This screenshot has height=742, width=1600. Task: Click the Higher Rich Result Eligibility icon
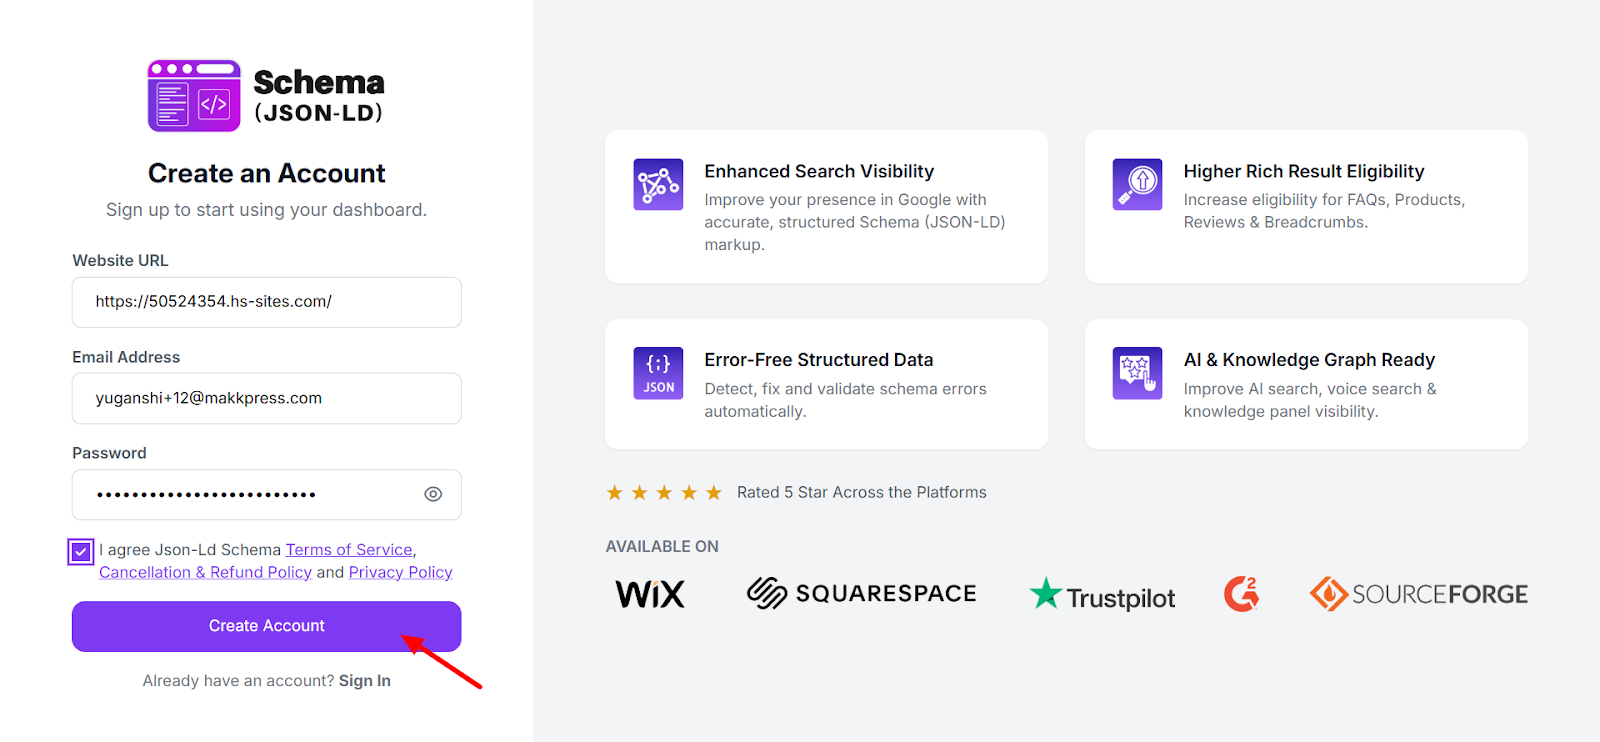pyautogui.click(x=1137, y=184)
